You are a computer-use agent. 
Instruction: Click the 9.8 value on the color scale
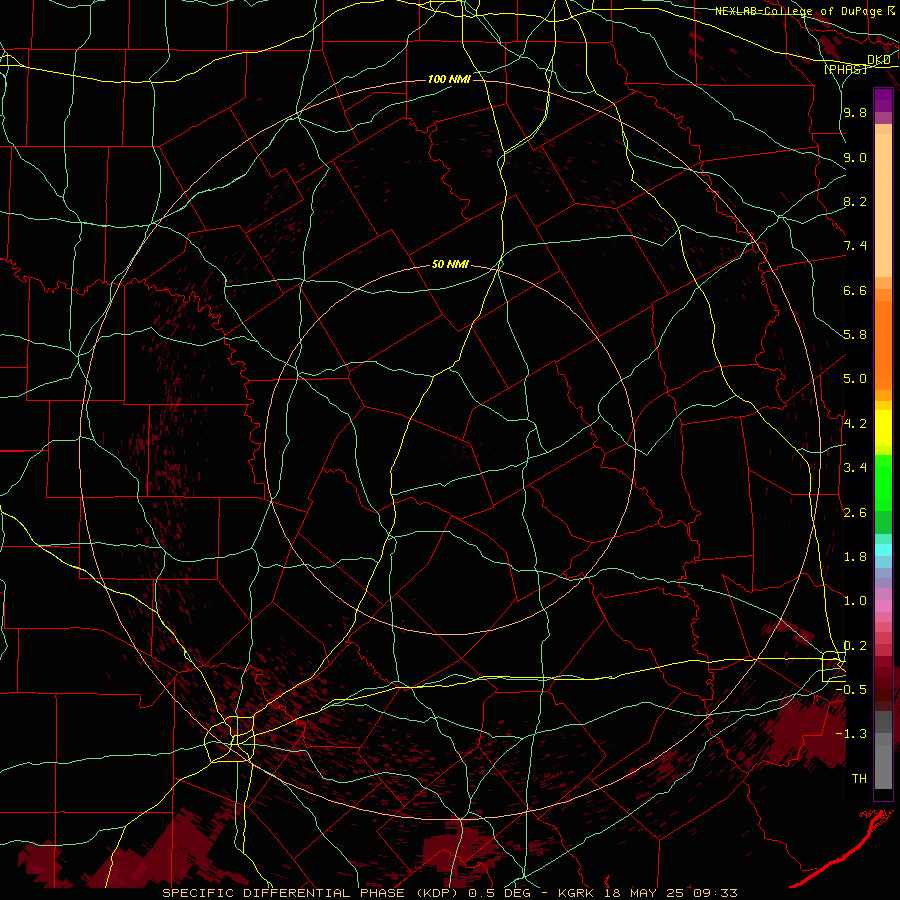coord(855,113)
